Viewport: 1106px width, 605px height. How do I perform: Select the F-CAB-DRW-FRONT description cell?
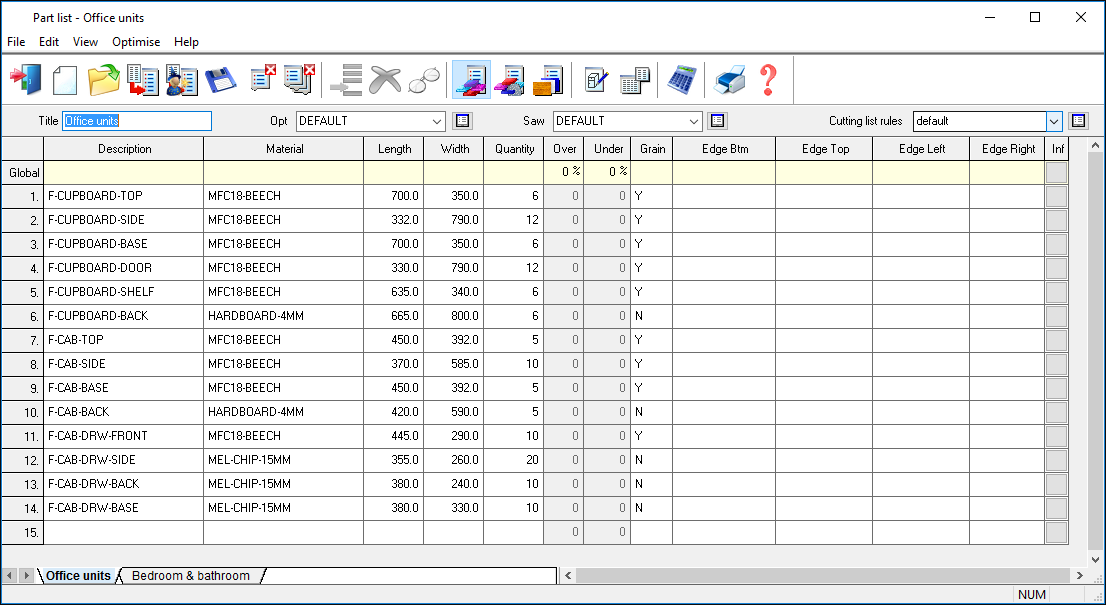click(x=123, y=436)
